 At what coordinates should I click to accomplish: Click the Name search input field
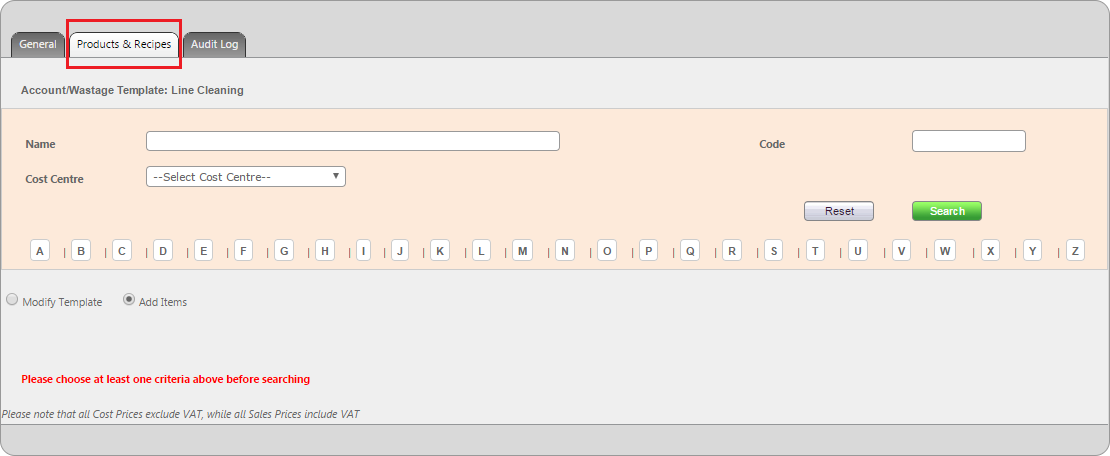(352, 141)
